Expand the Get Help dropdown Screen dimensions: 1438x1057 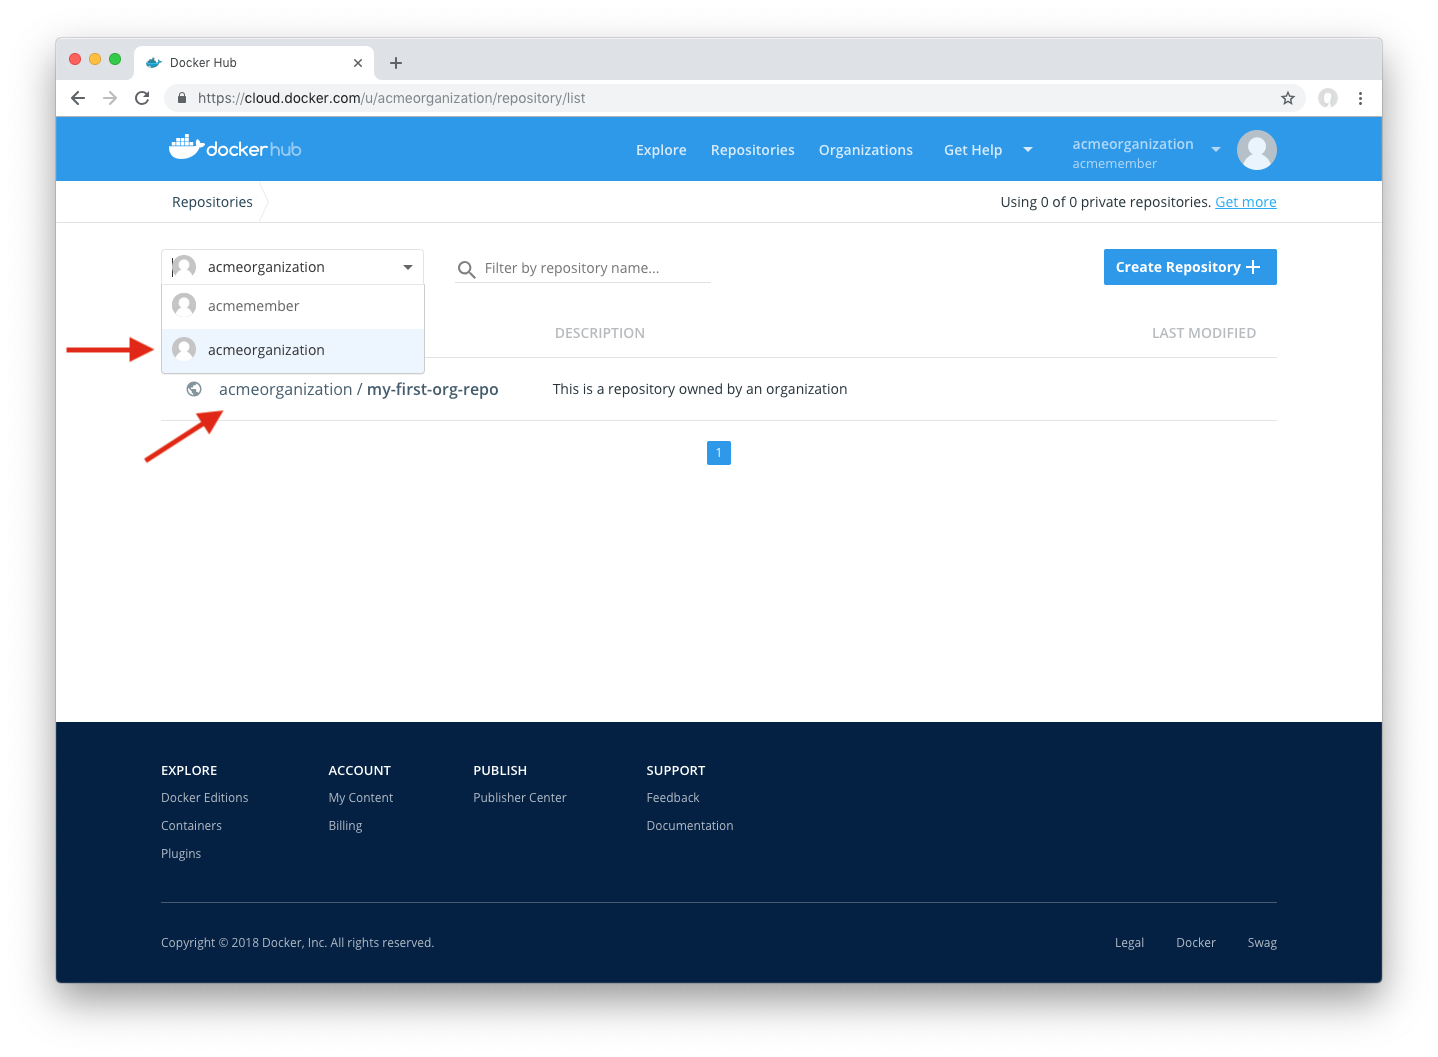[1027, 149]
